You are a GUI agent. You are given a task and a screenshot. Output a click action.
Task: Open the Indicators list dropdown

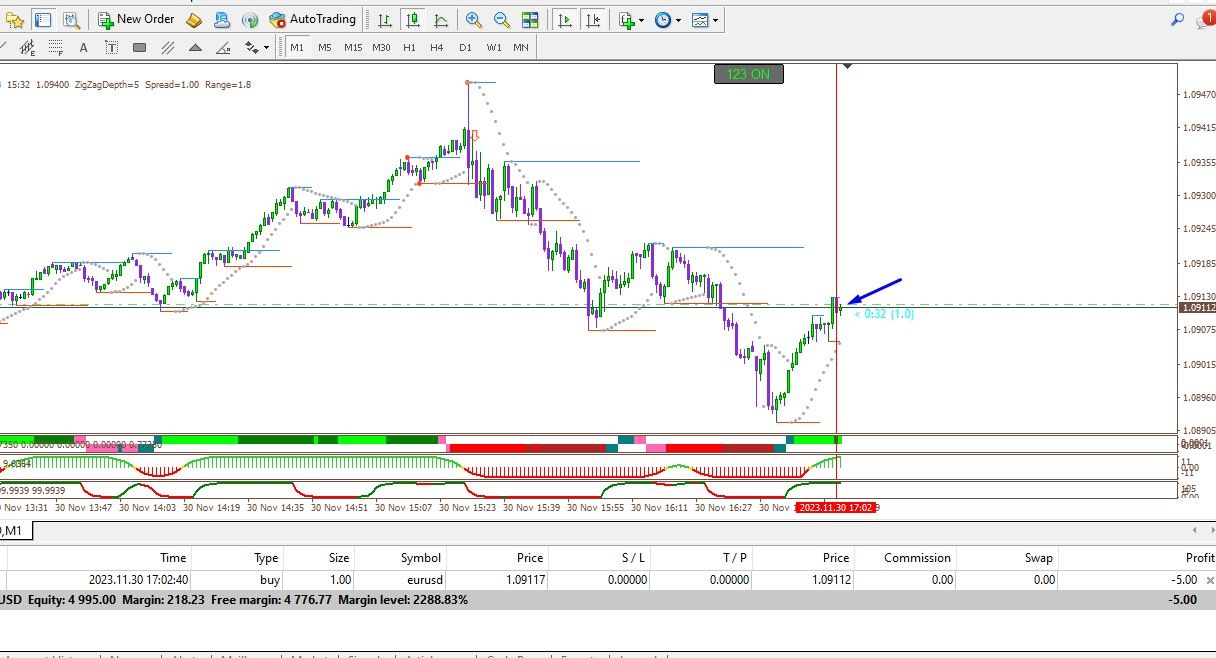tap(632, 19)
